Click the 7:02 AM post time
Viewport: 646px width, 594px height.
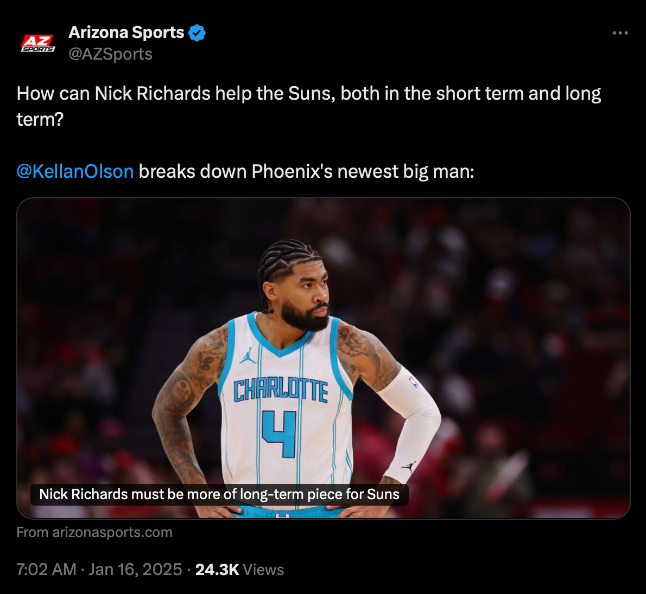tap(46, 569)
